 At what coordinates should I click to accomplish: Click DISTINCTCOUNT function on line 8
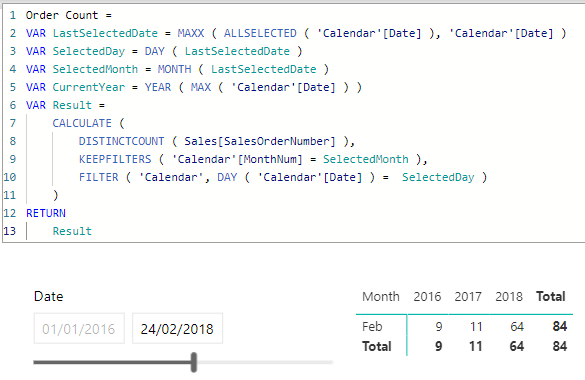121,141
